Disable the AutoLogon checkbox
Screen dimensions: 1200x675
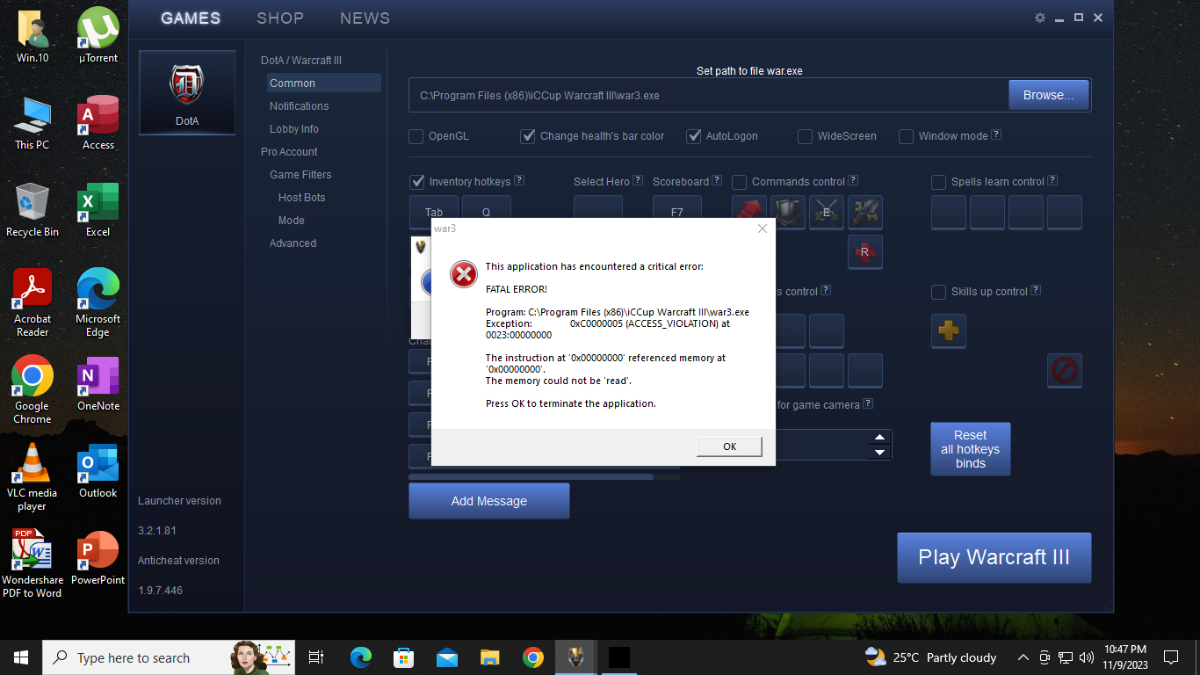click(694, 136)
